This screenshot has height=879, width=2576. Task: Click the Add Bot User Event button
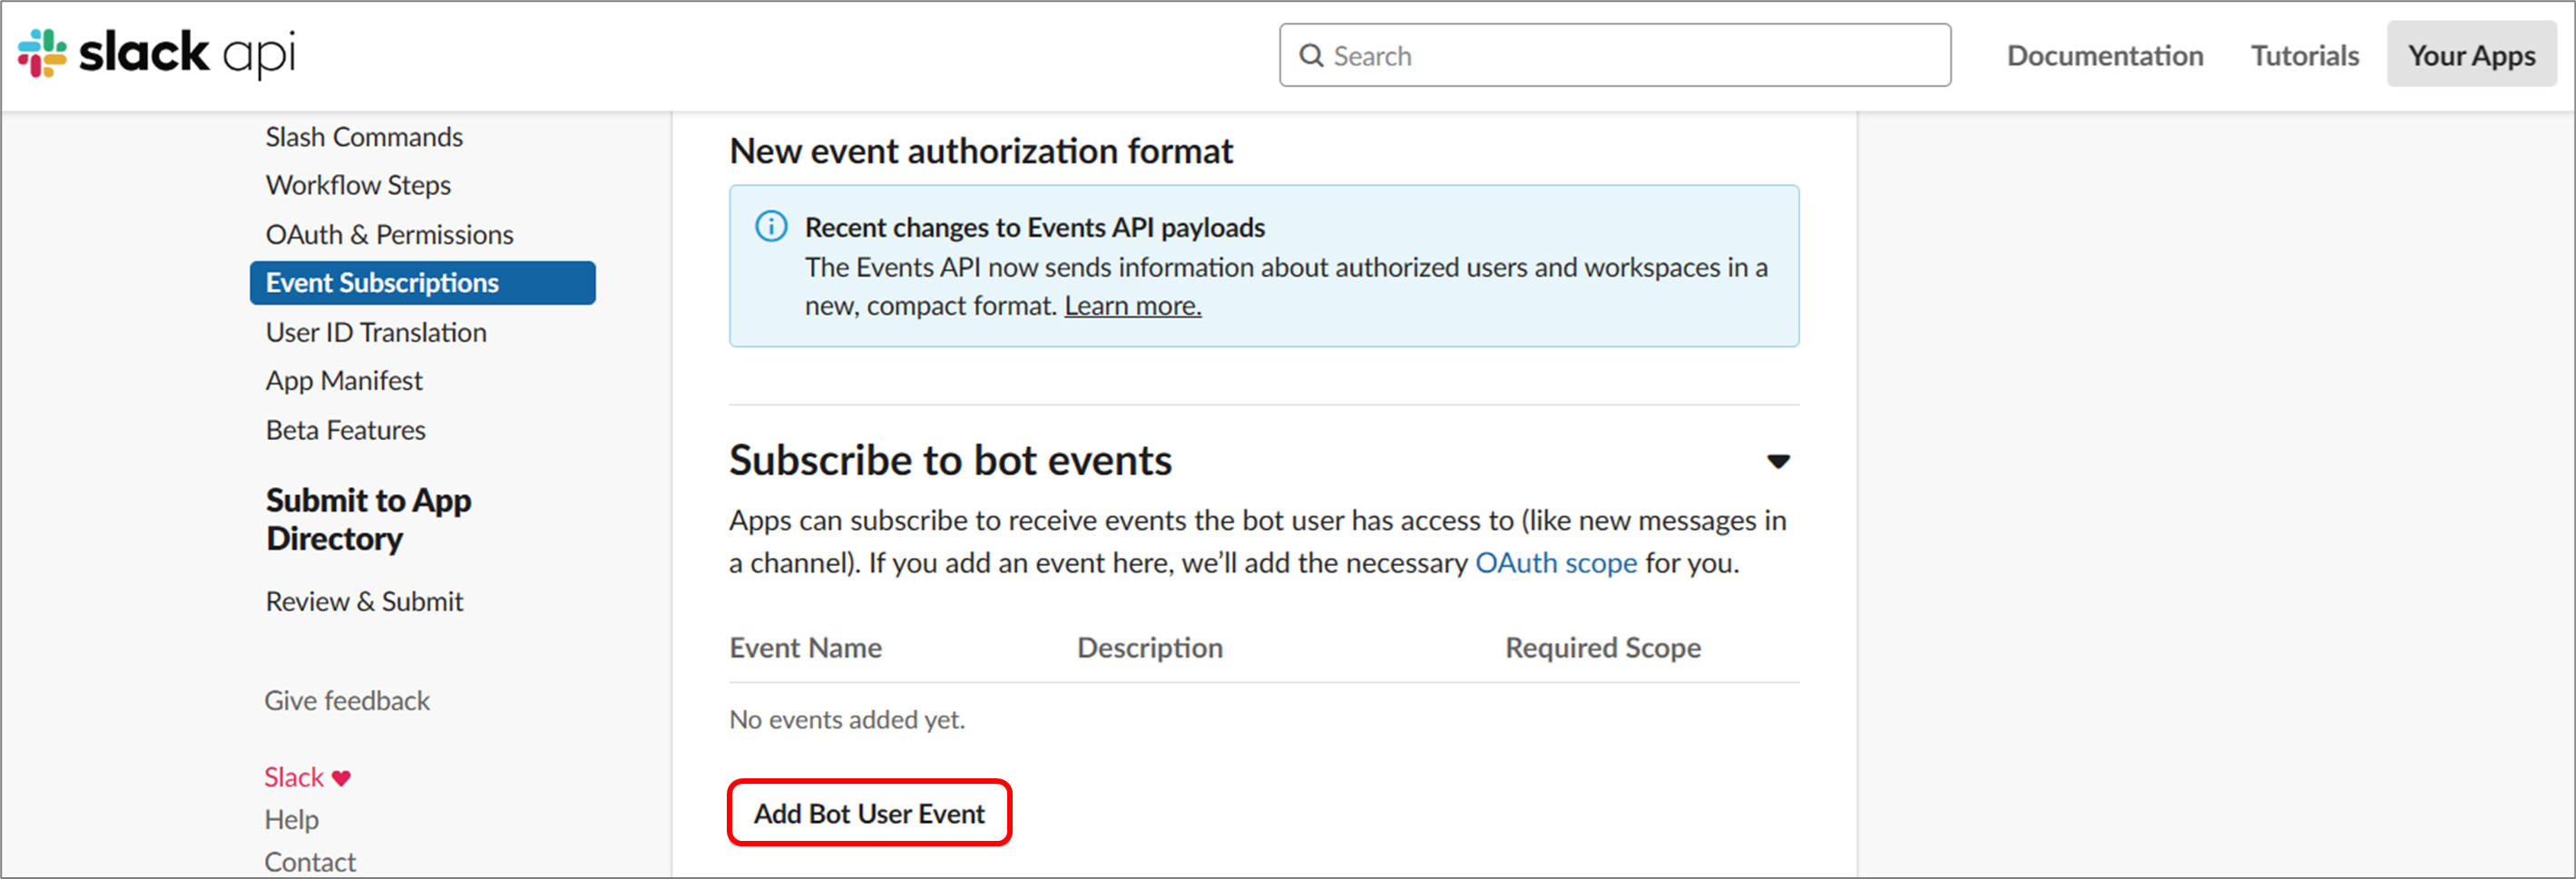[869, 813]
